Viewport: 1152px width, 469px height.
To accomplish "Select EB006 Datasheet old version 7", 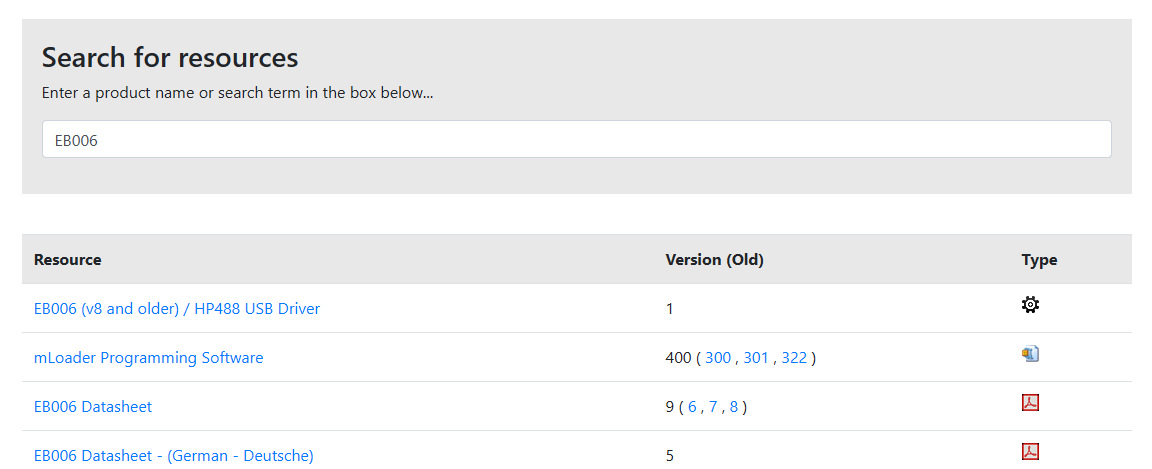I will tap(713, 407).
